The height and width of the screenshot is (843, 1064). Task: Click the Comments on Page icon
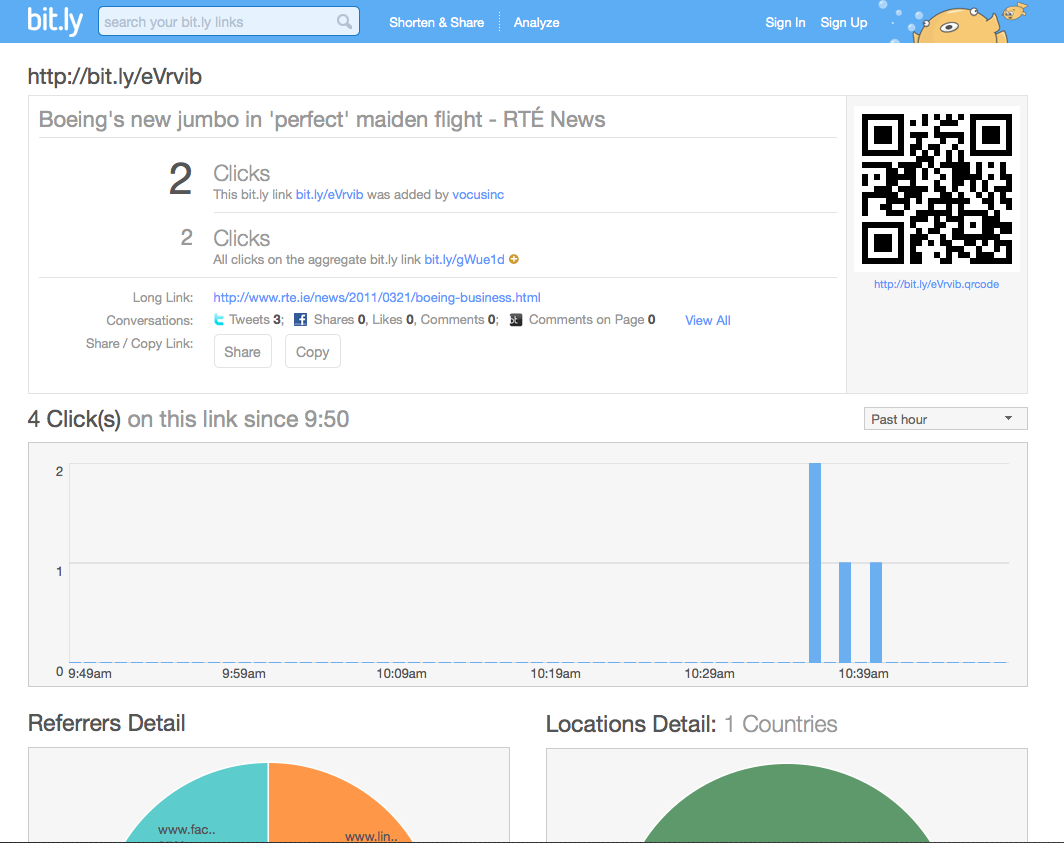coord(516,320)
